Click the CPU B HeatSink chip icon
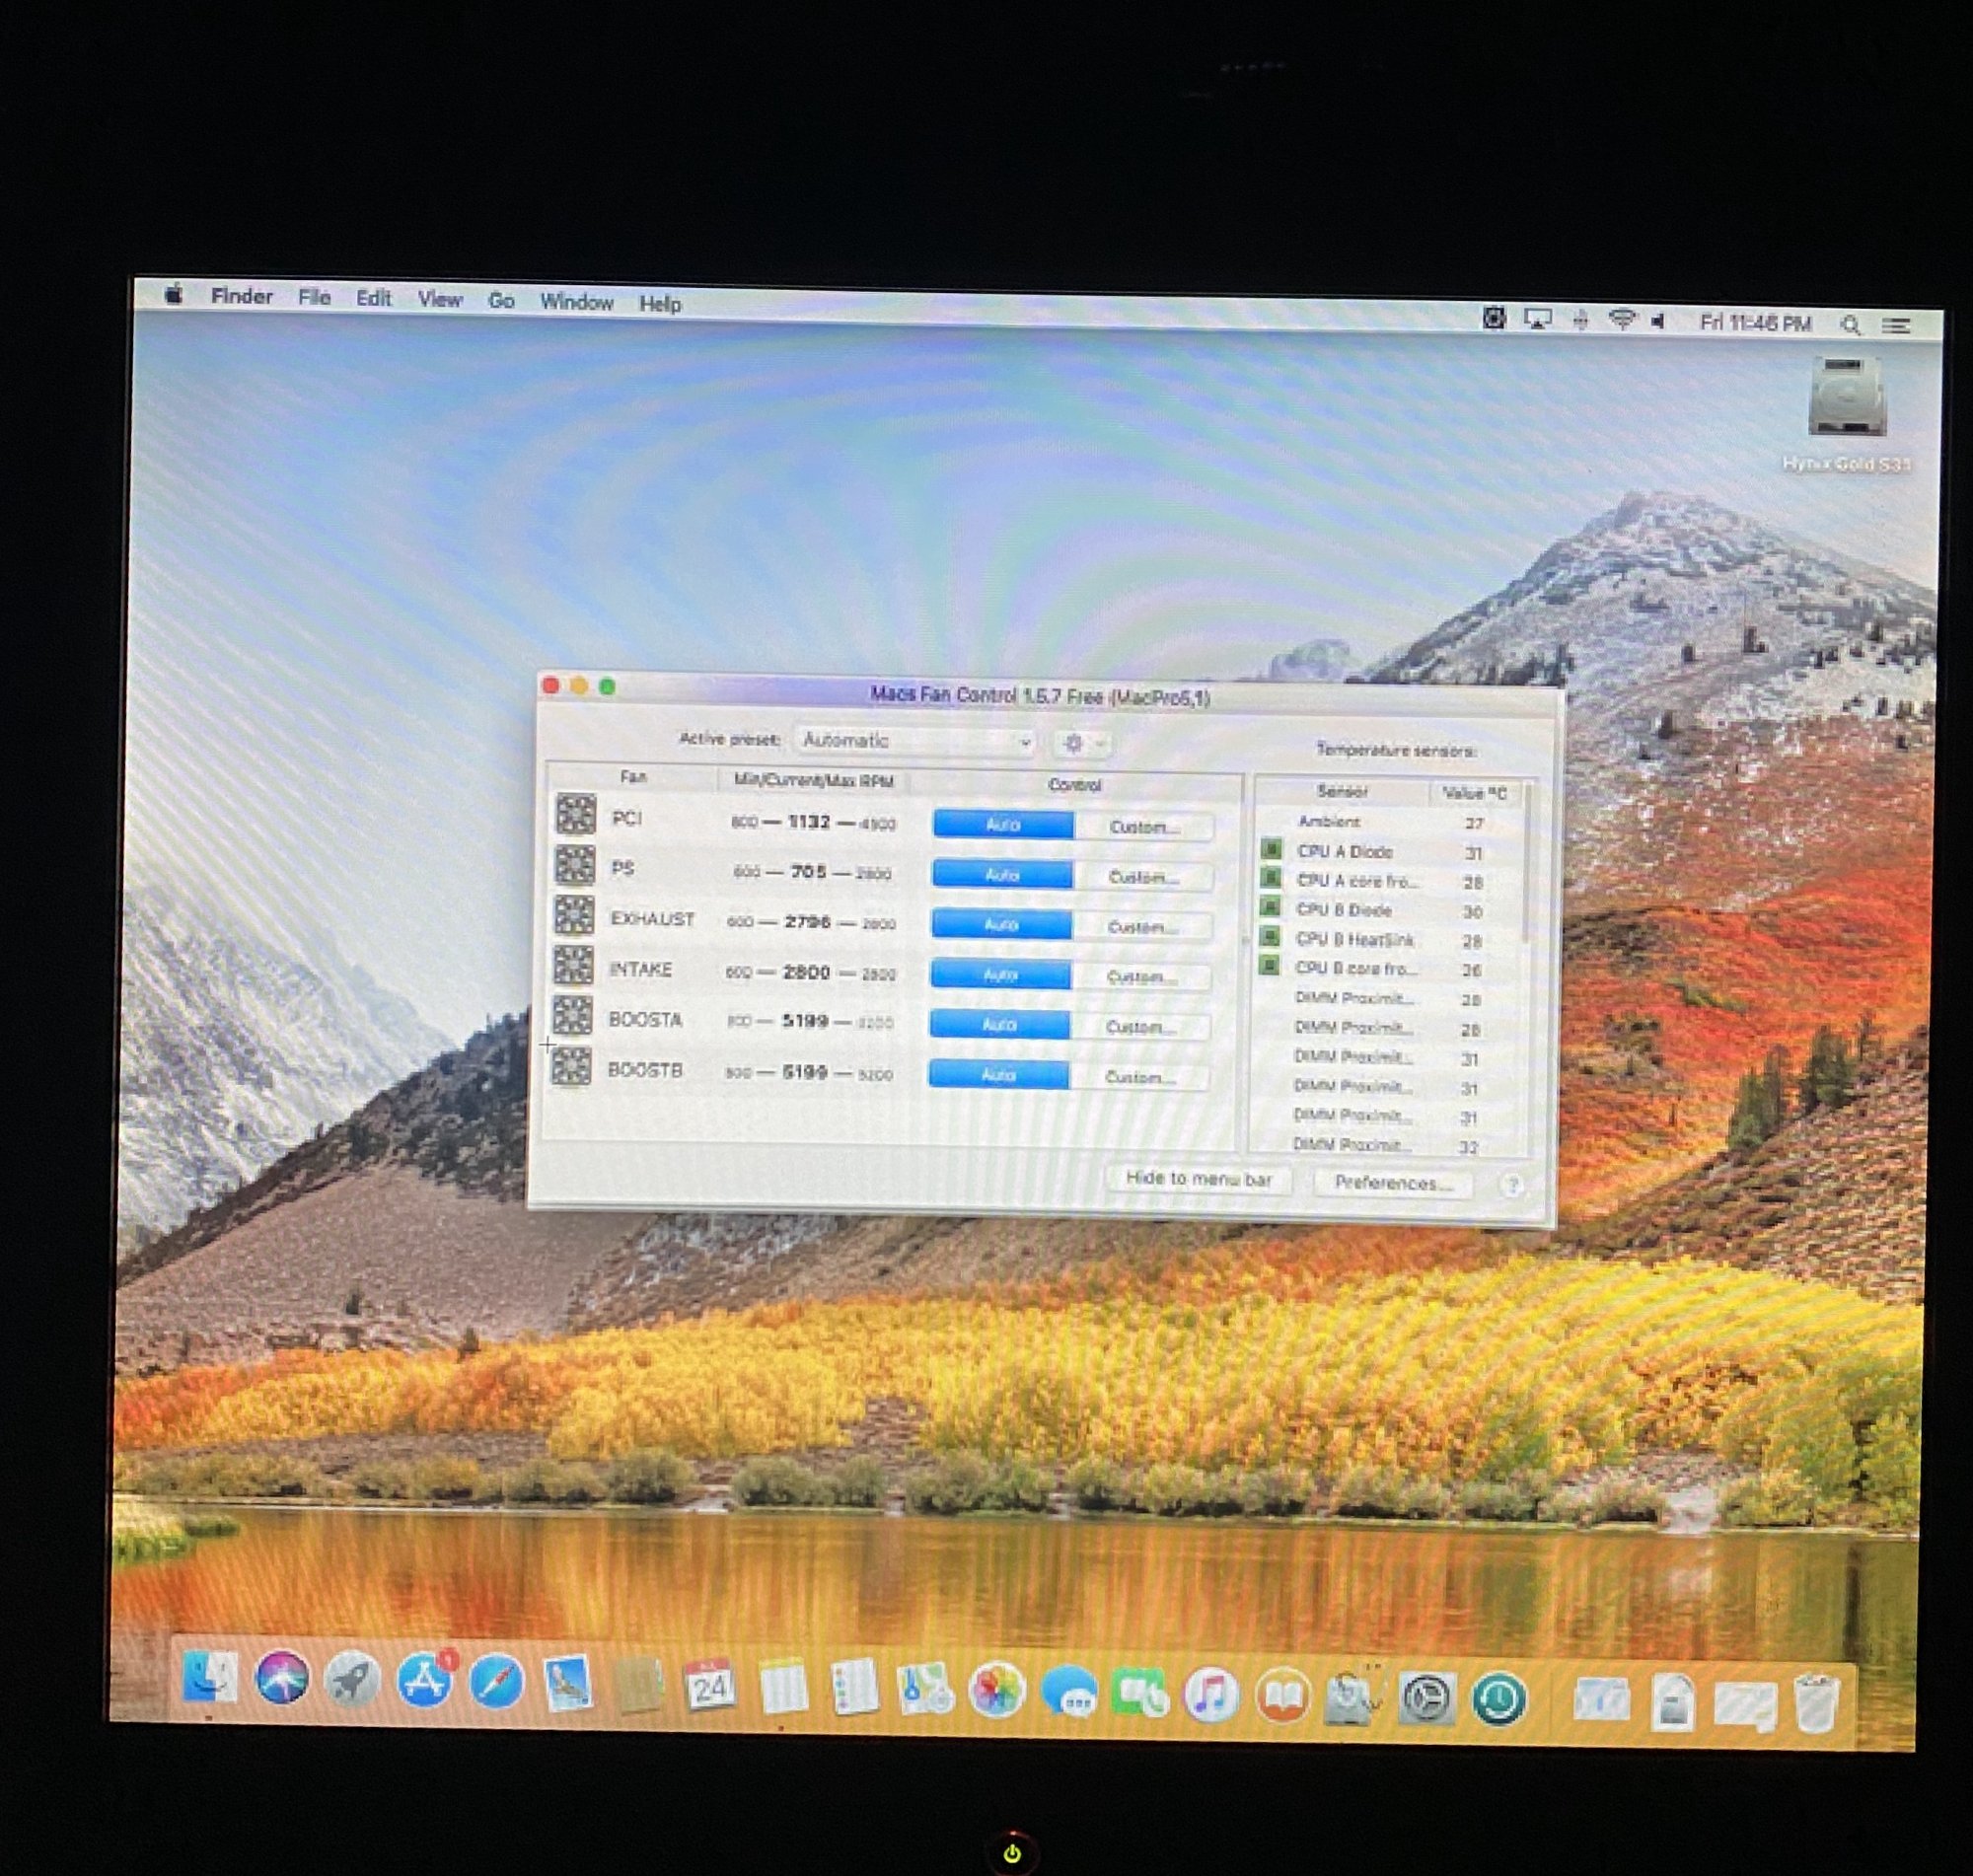The width and height of the screenshot is (1973, 1876). (x=1269, y=937)
